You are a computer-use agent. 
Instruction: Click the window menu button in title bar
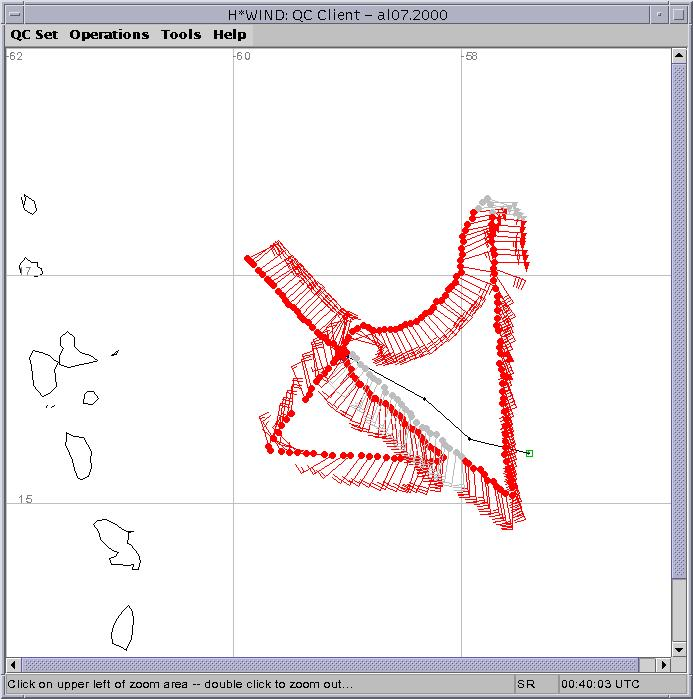click(x=12, y=14)
